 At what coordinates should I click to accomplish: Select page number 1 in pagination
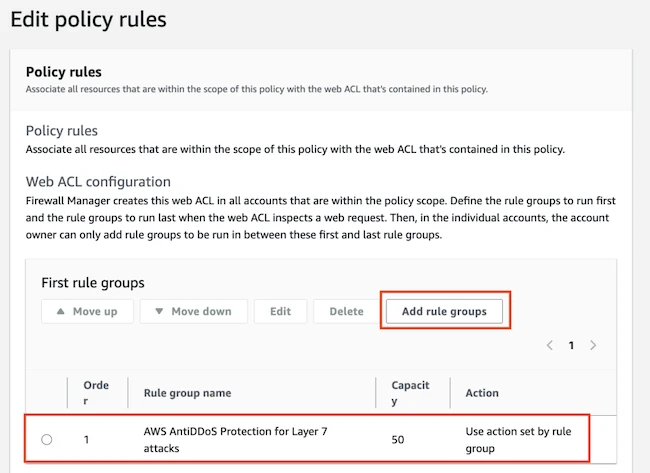point(571,345)
